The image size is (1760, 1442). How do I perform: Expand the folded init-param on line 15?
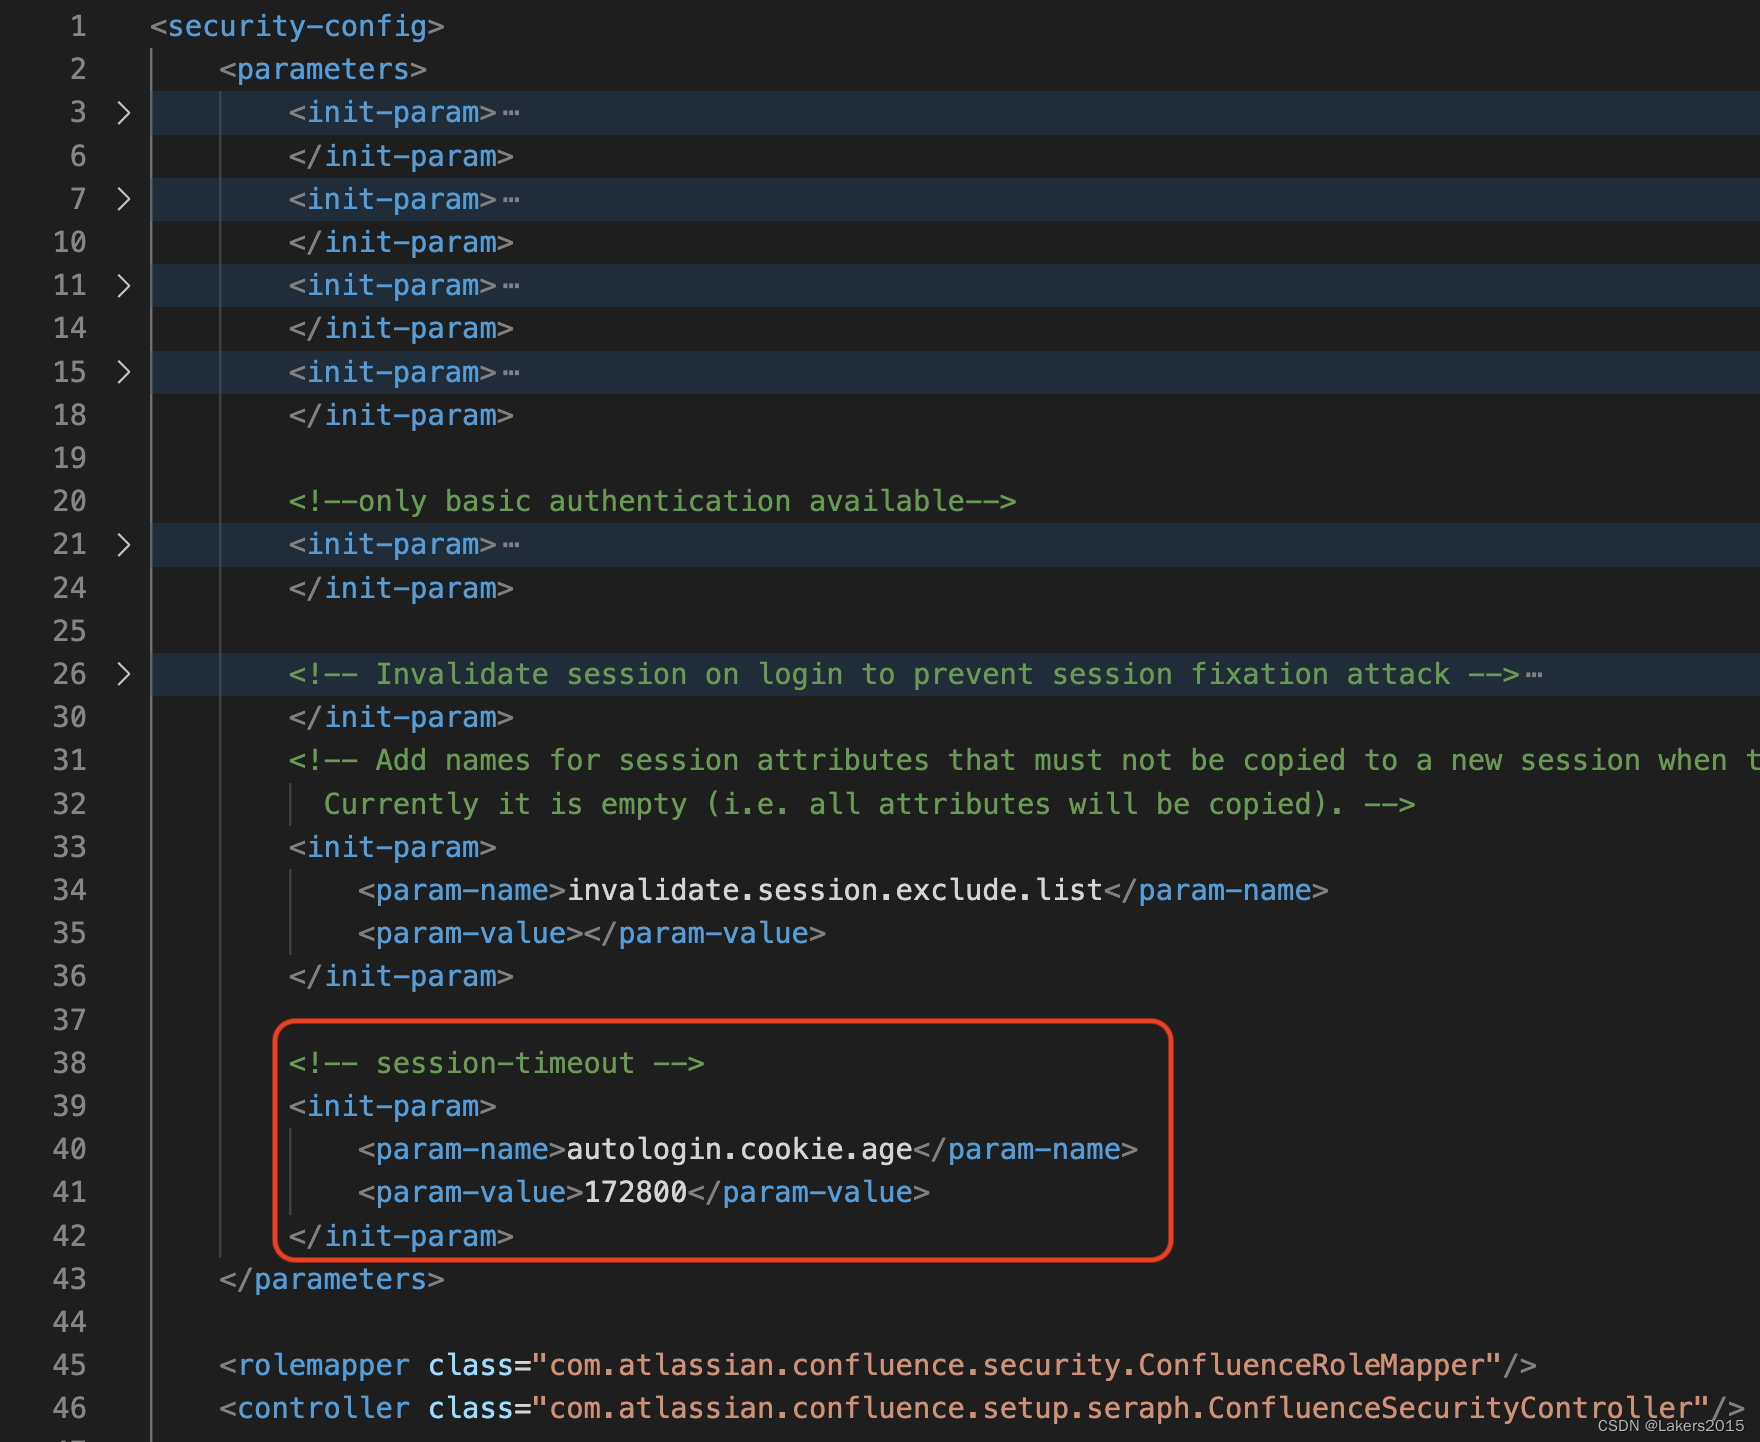tap(123, 372)
